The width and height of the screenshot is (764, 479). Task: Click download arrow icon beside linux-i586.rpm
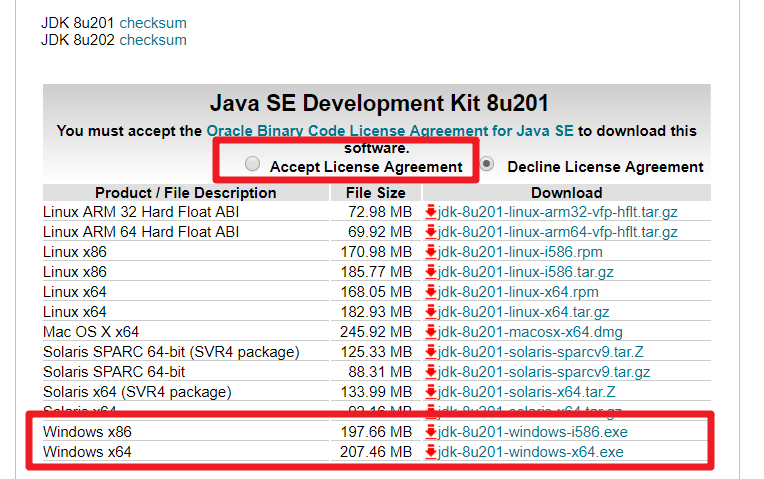click(x=431, y=252)
